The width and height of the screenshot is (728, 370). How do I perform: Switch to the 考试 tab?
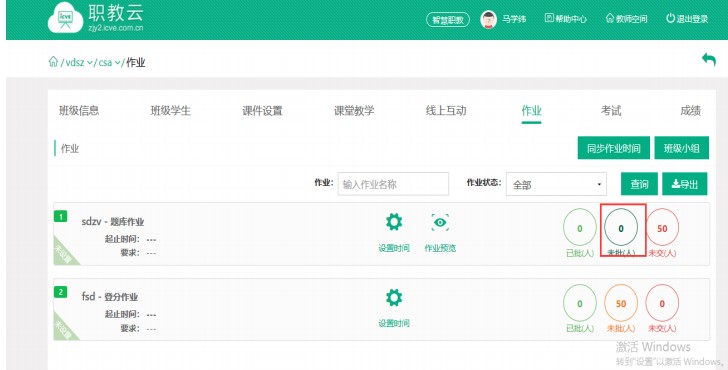611,110
